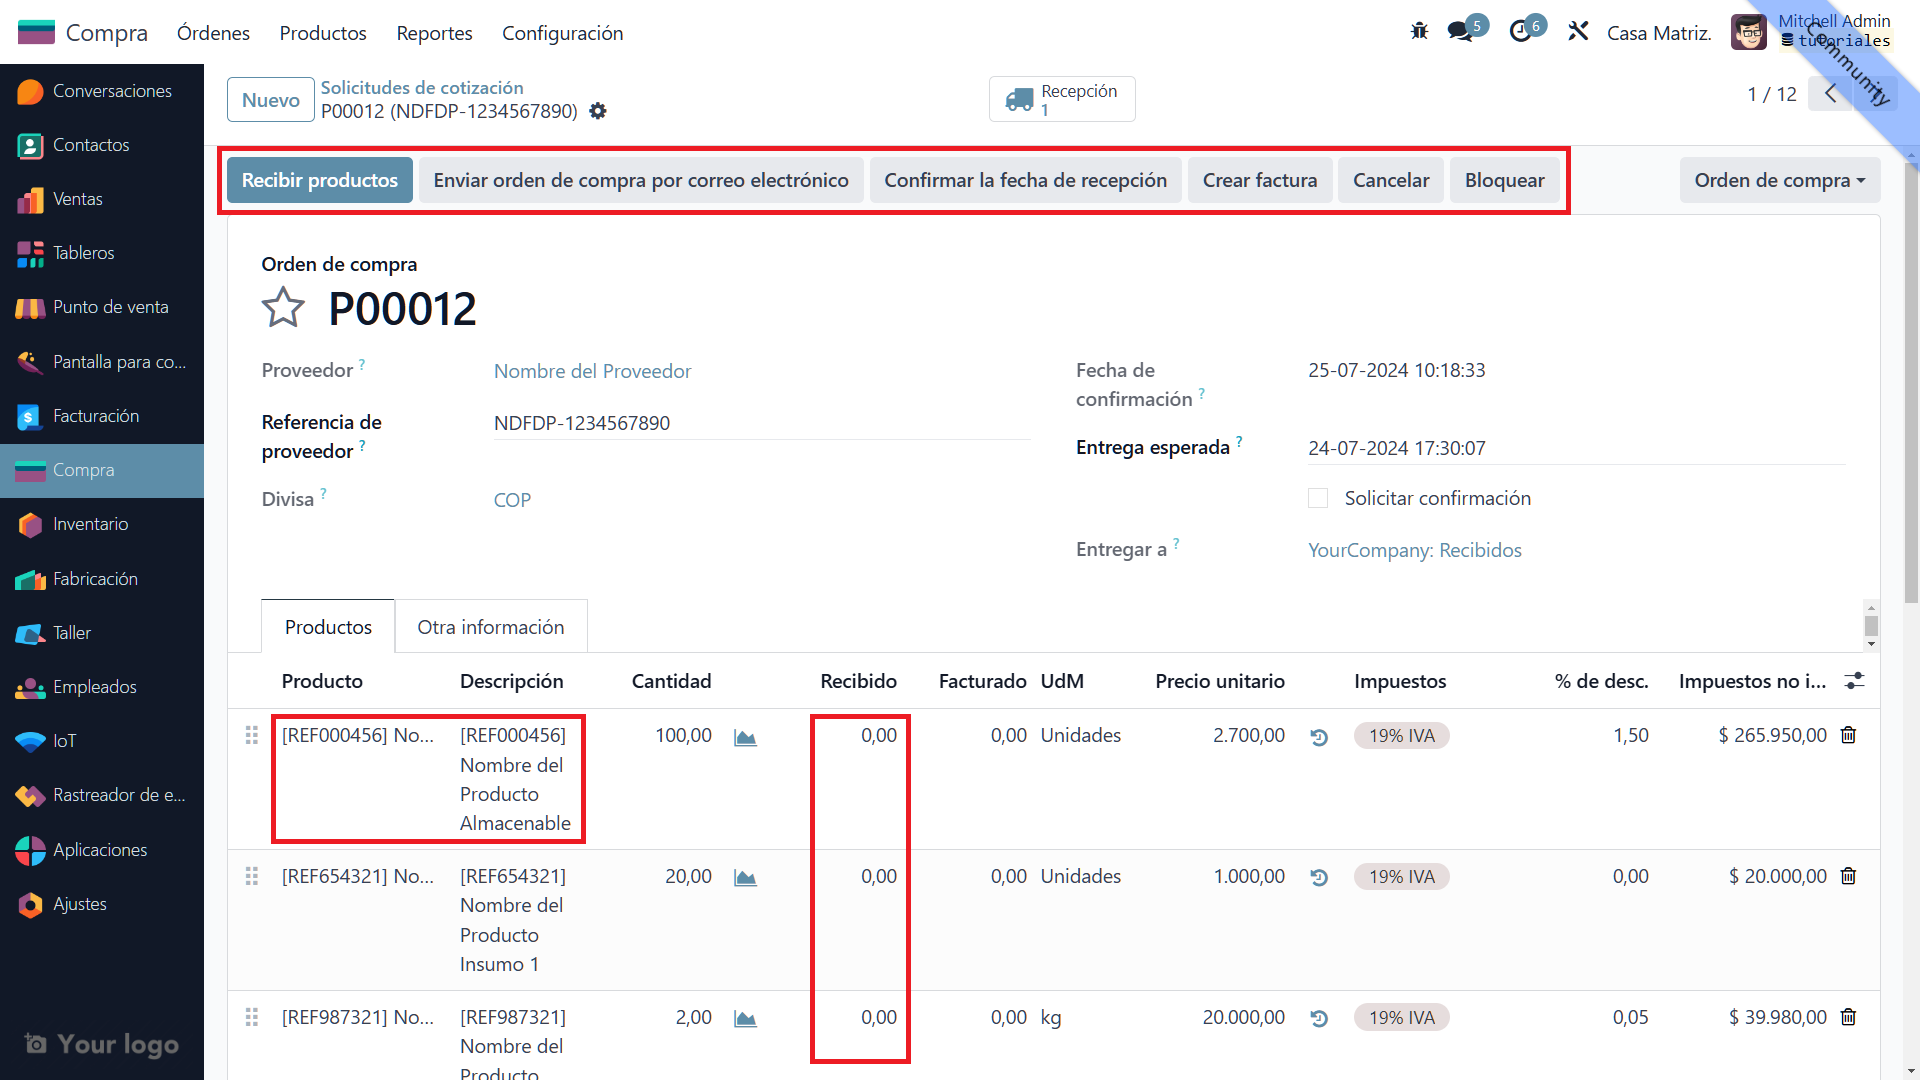Enable the Solicitar confirmación checkbox

(x=1318, y=498)
